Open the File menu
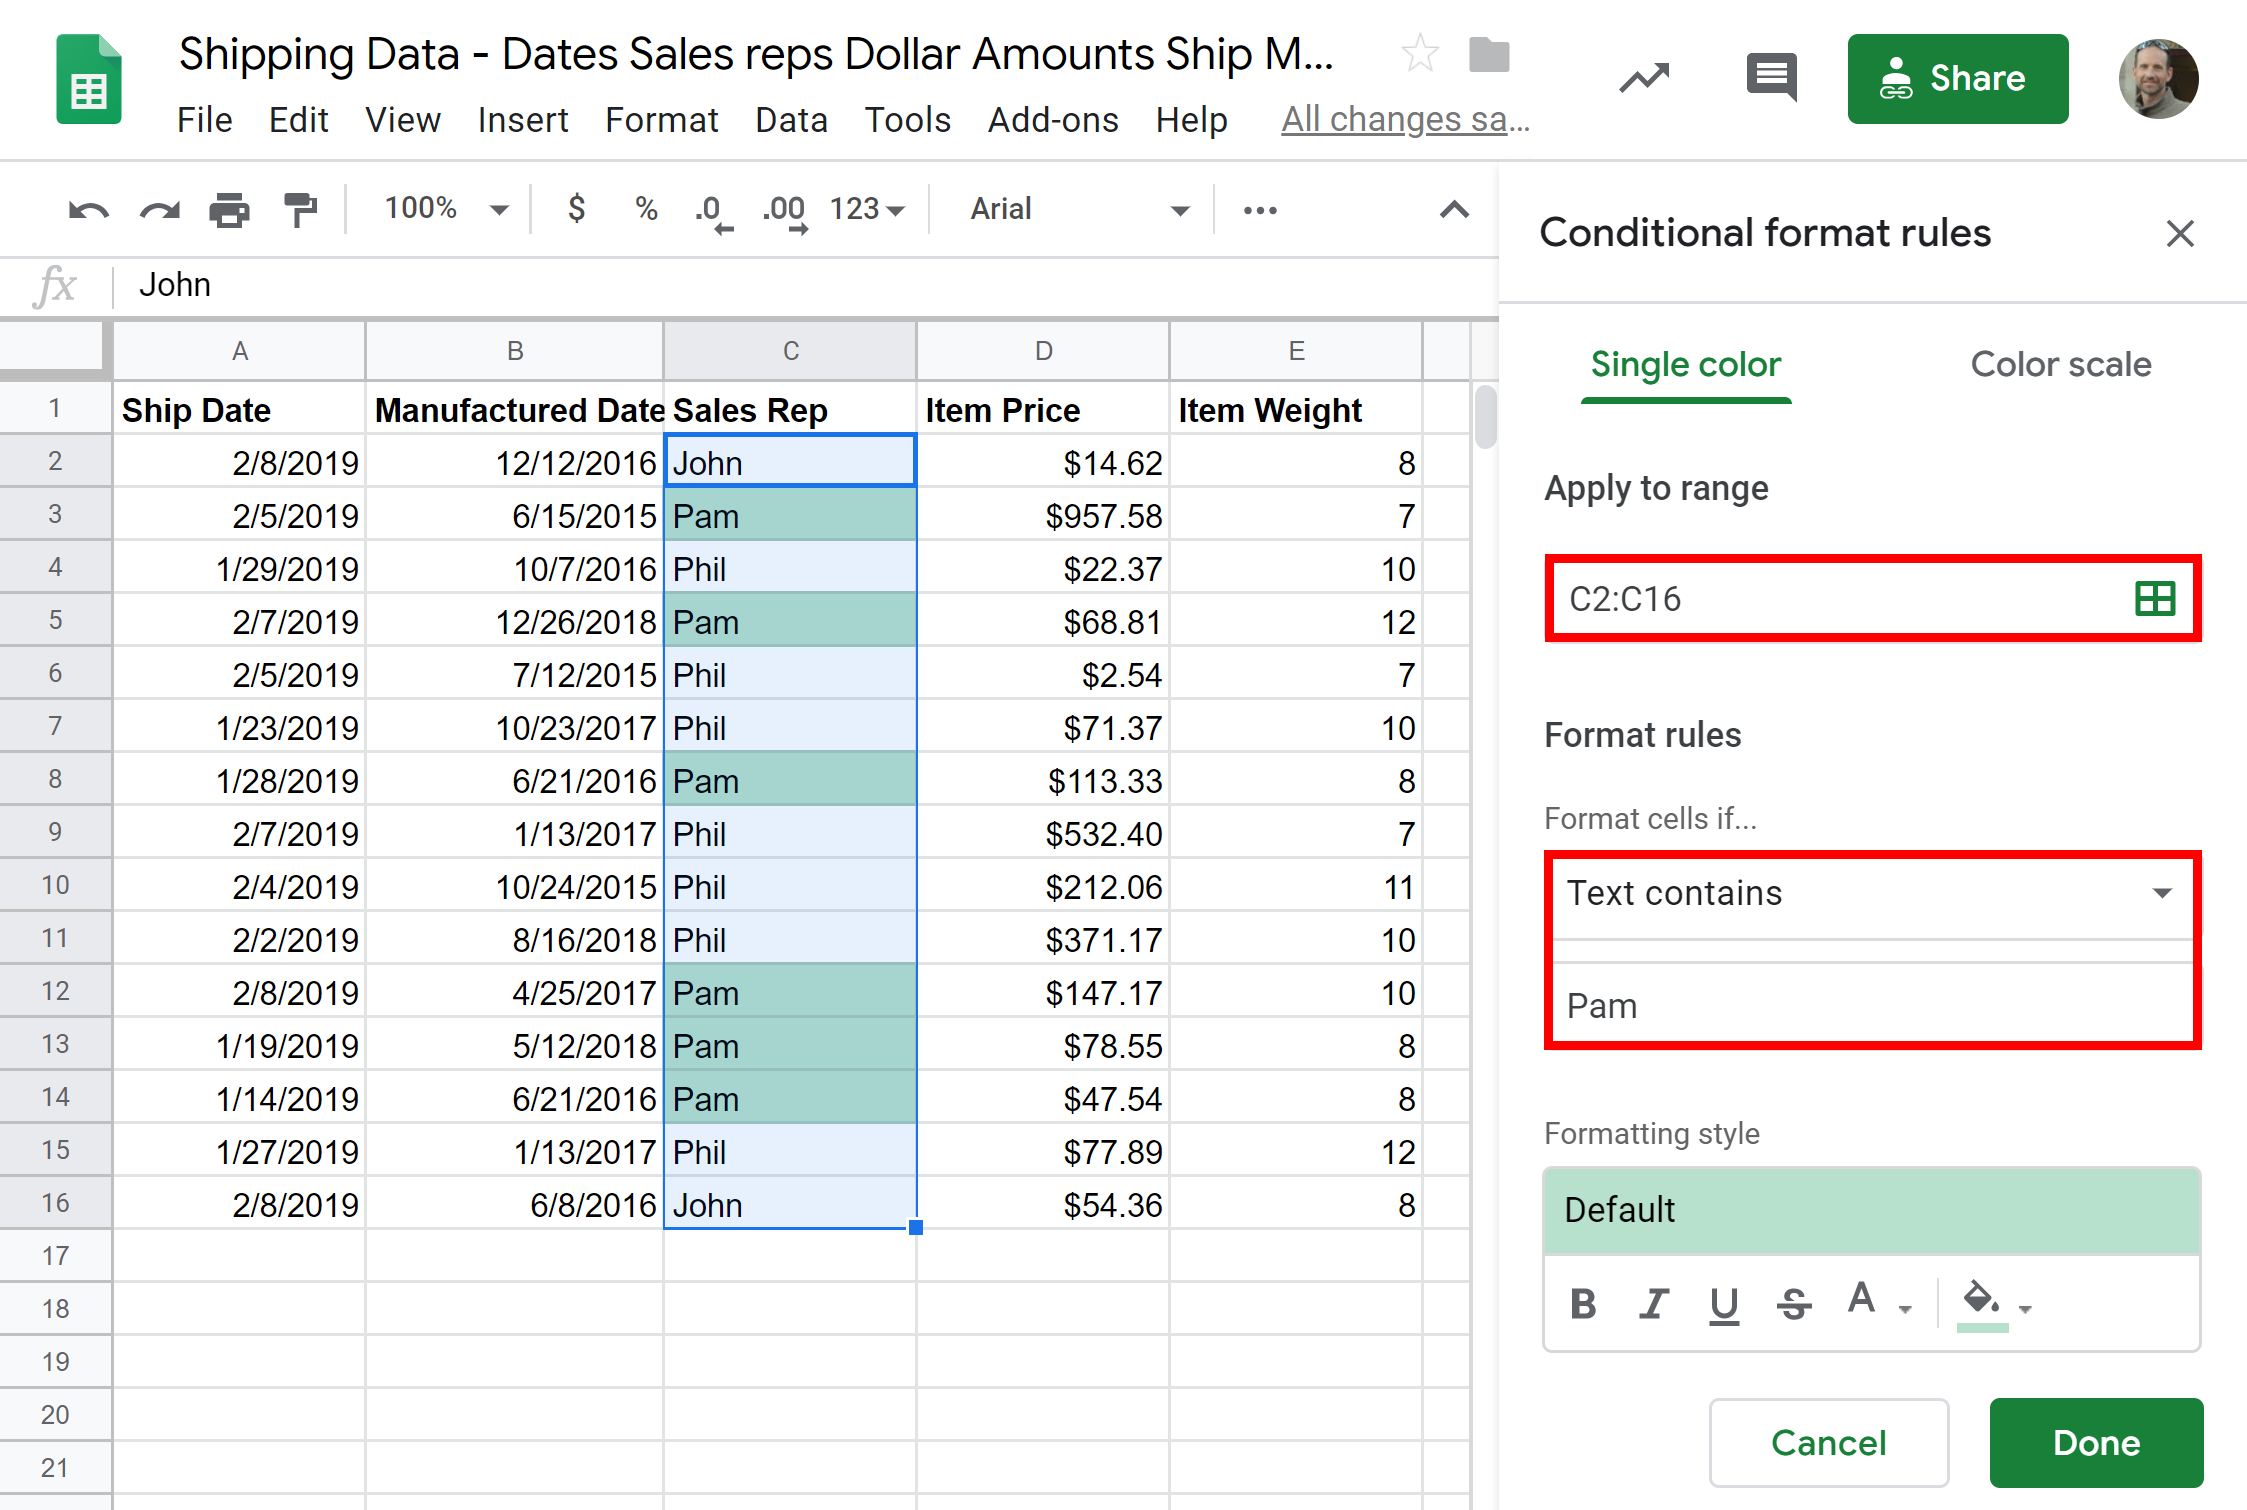 tap(205, 120)
